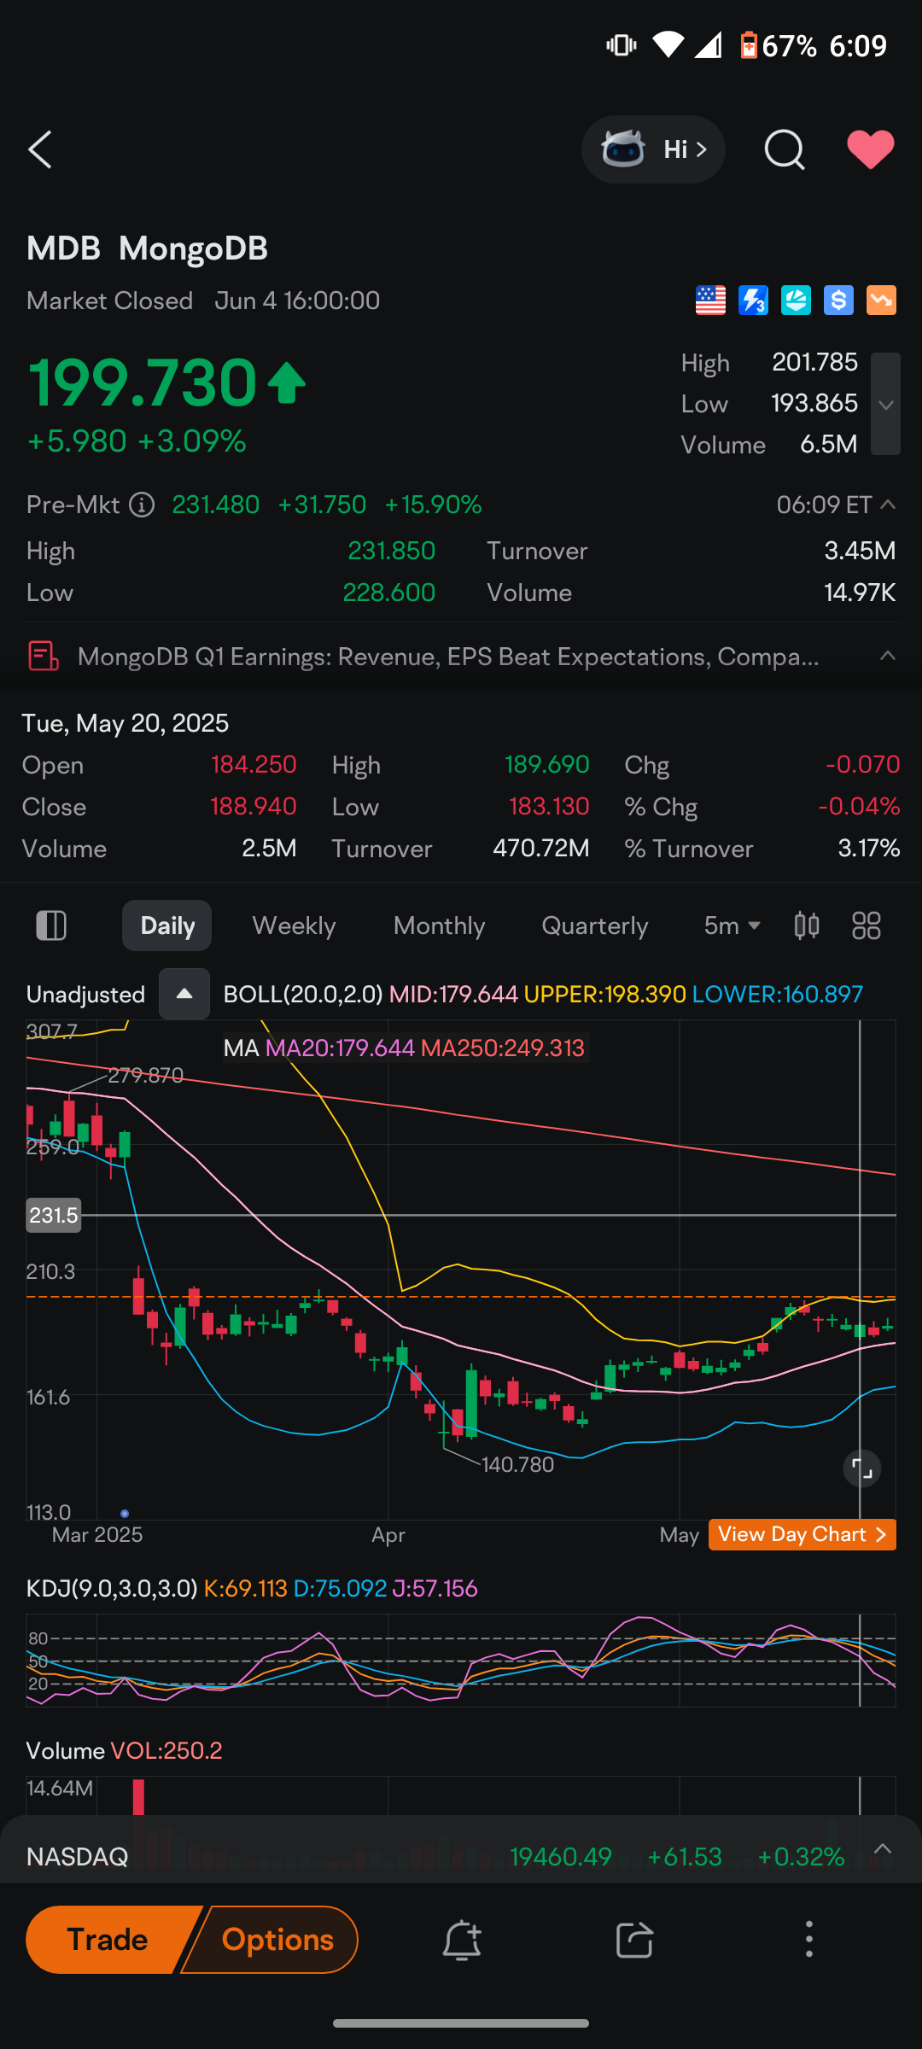Screen dimensions: 922x2049
Task: Tap the Turnover 3.45M value
Action: [x=860, y=551]
